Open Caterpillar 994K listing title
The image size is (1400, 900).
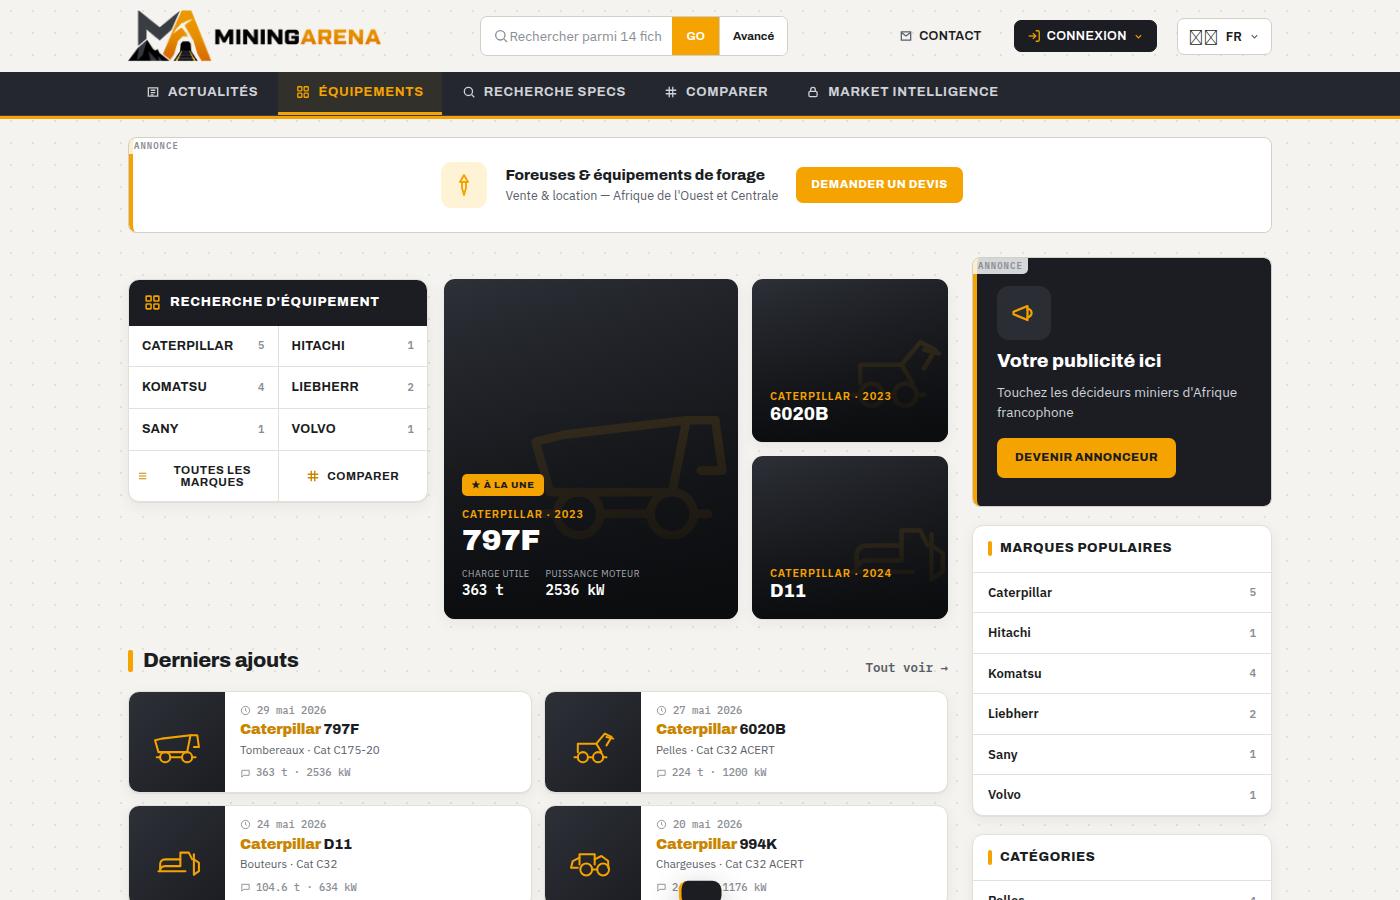(x=716, y=844)
